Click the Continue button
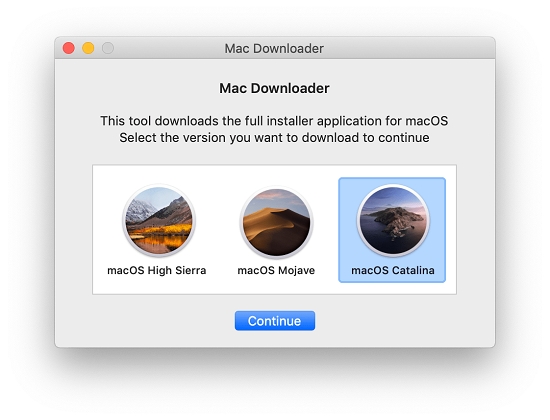 275,321
